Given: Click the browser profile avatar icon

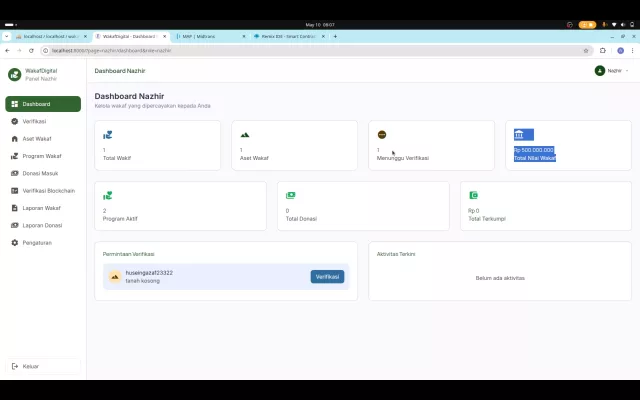Looking at the screenshot, I should (620, 51).
